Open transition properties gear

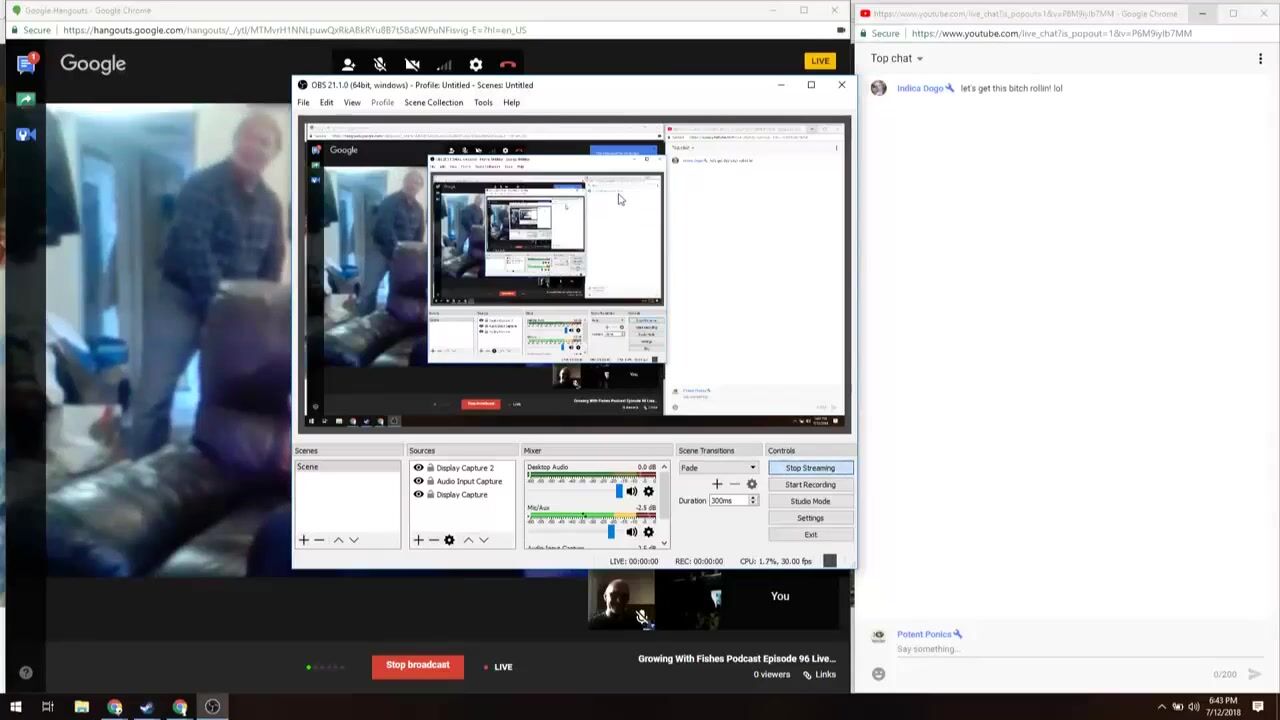point(752,484)
